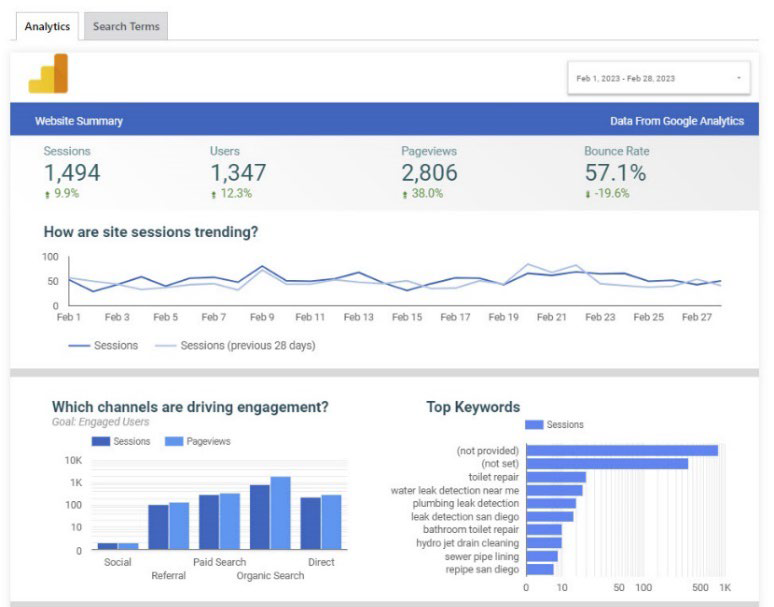Open the Search Terms tab
Viewport: 774px width, 607px height.
126,27
